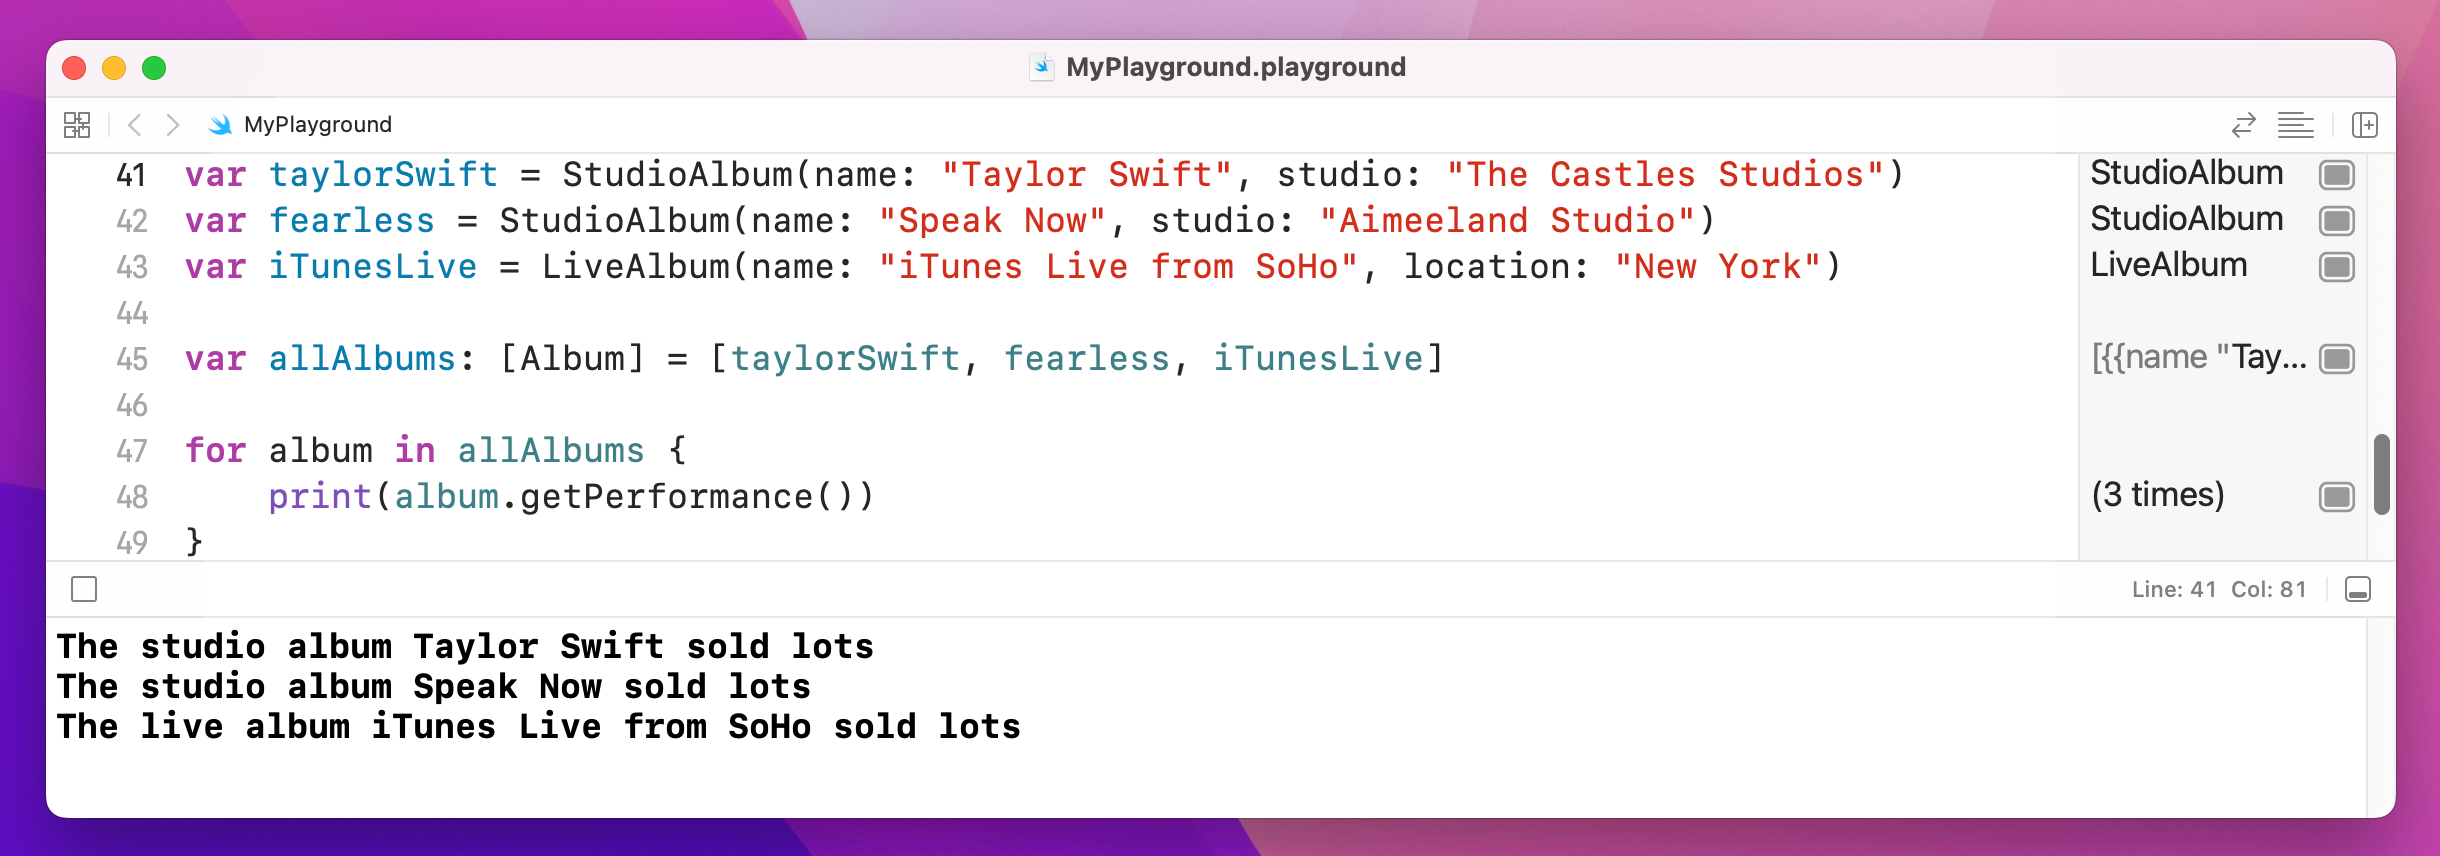Screen dimensions: 2440x856
Task: Add a new editor pane on right
Action: click(2364, 125)
